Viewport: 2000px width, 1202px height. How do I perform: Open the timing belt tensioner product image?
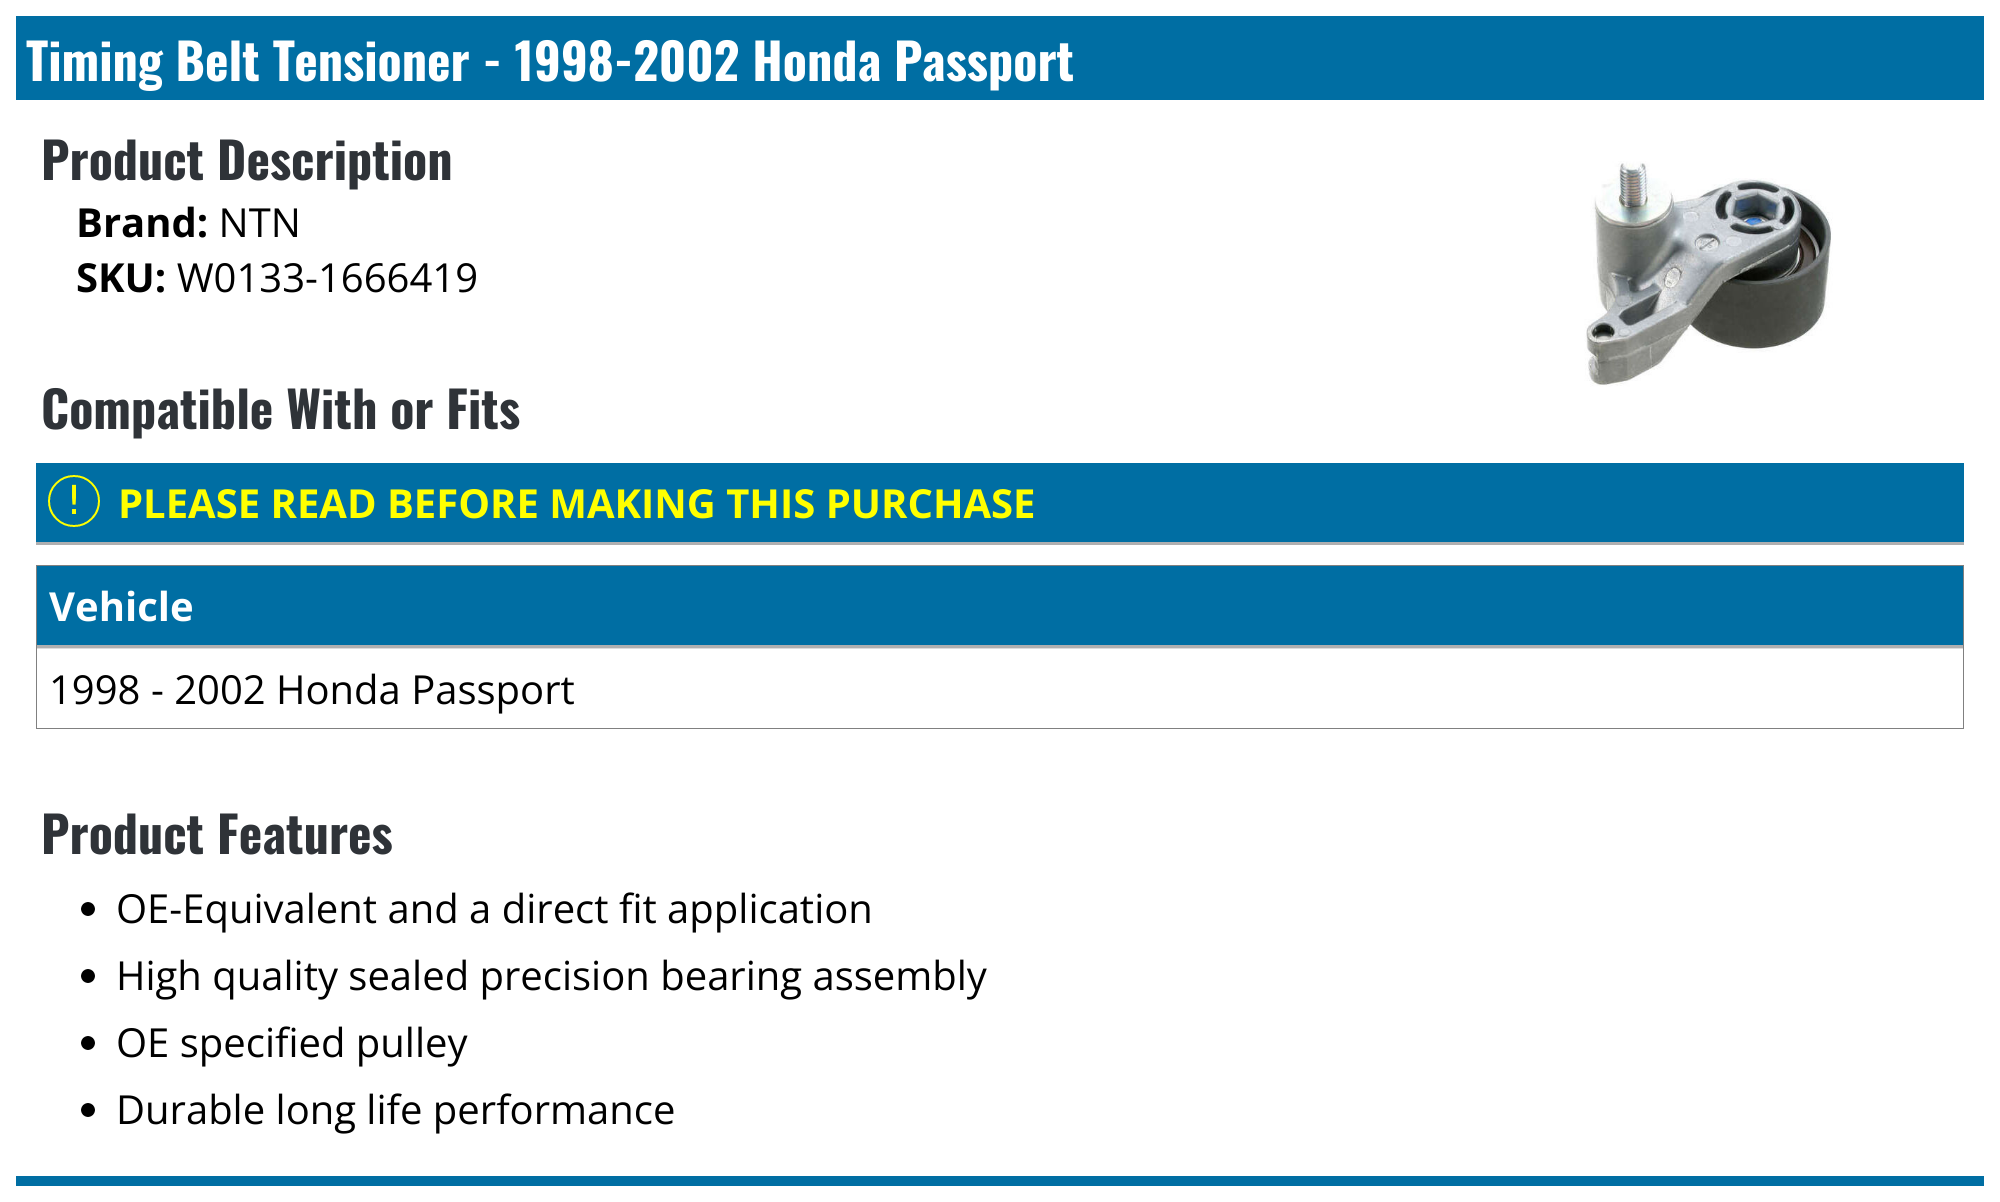tap(1708, 272)
